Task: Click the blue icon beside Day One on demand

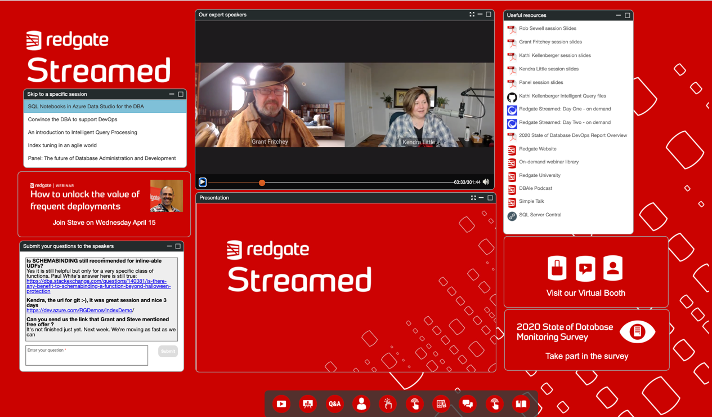Action: (512, 110)
